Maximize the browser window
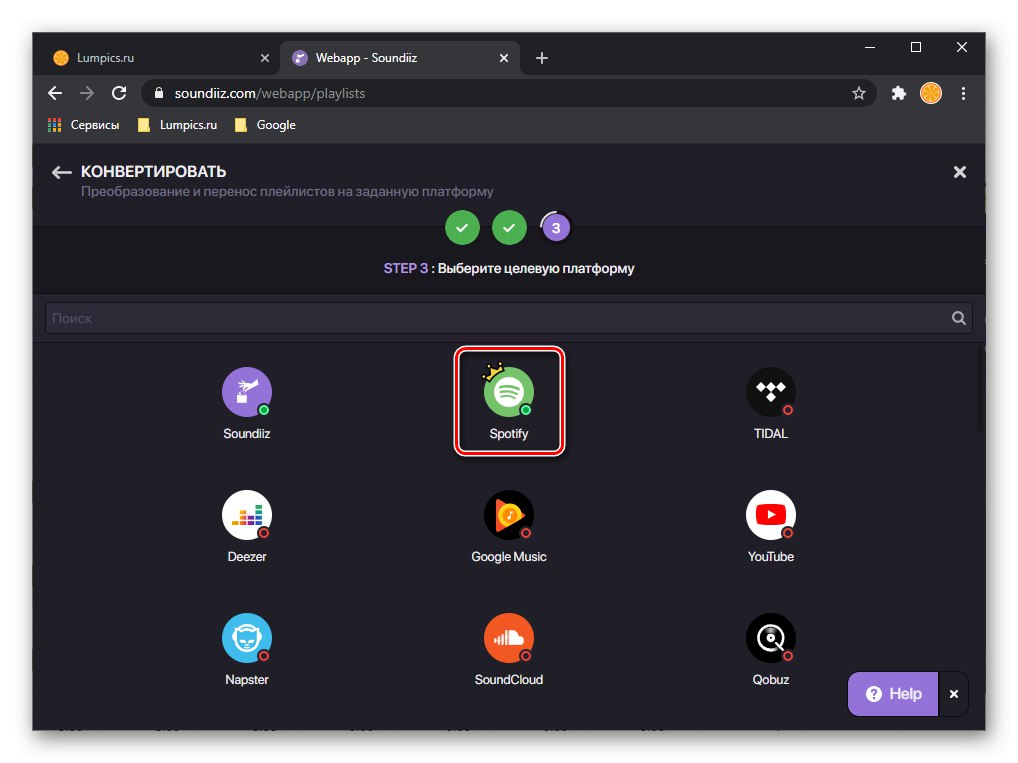The height and width of the screenshot is (763, 1018). [916, 47]
